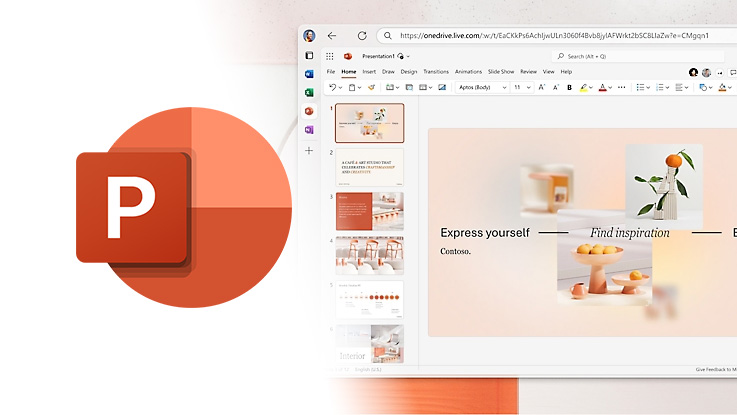Click the browser back arrow
Viewport: 737px width, 415px height.
pos(332,36)
